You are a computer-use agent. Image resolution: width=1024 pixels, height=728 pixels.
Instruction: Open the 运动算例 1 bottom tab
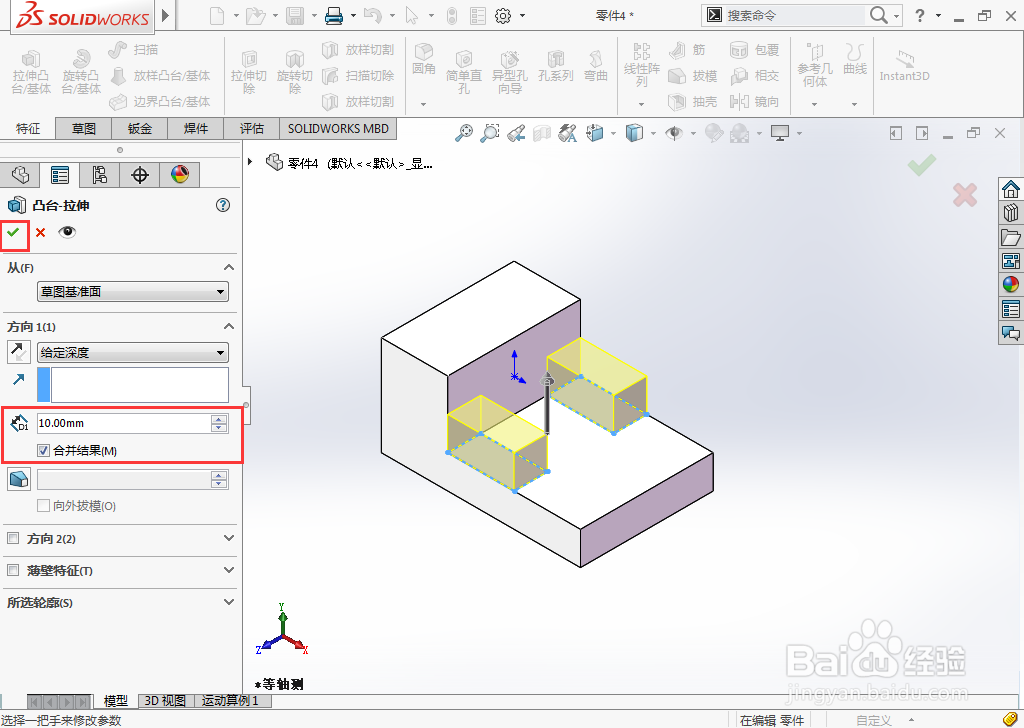(x=230, y=701)
